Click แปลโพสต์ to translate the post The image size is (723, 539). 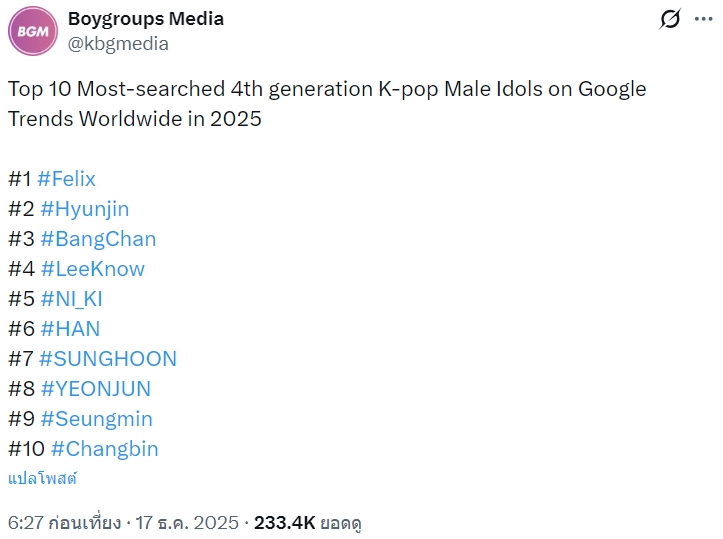43,478
